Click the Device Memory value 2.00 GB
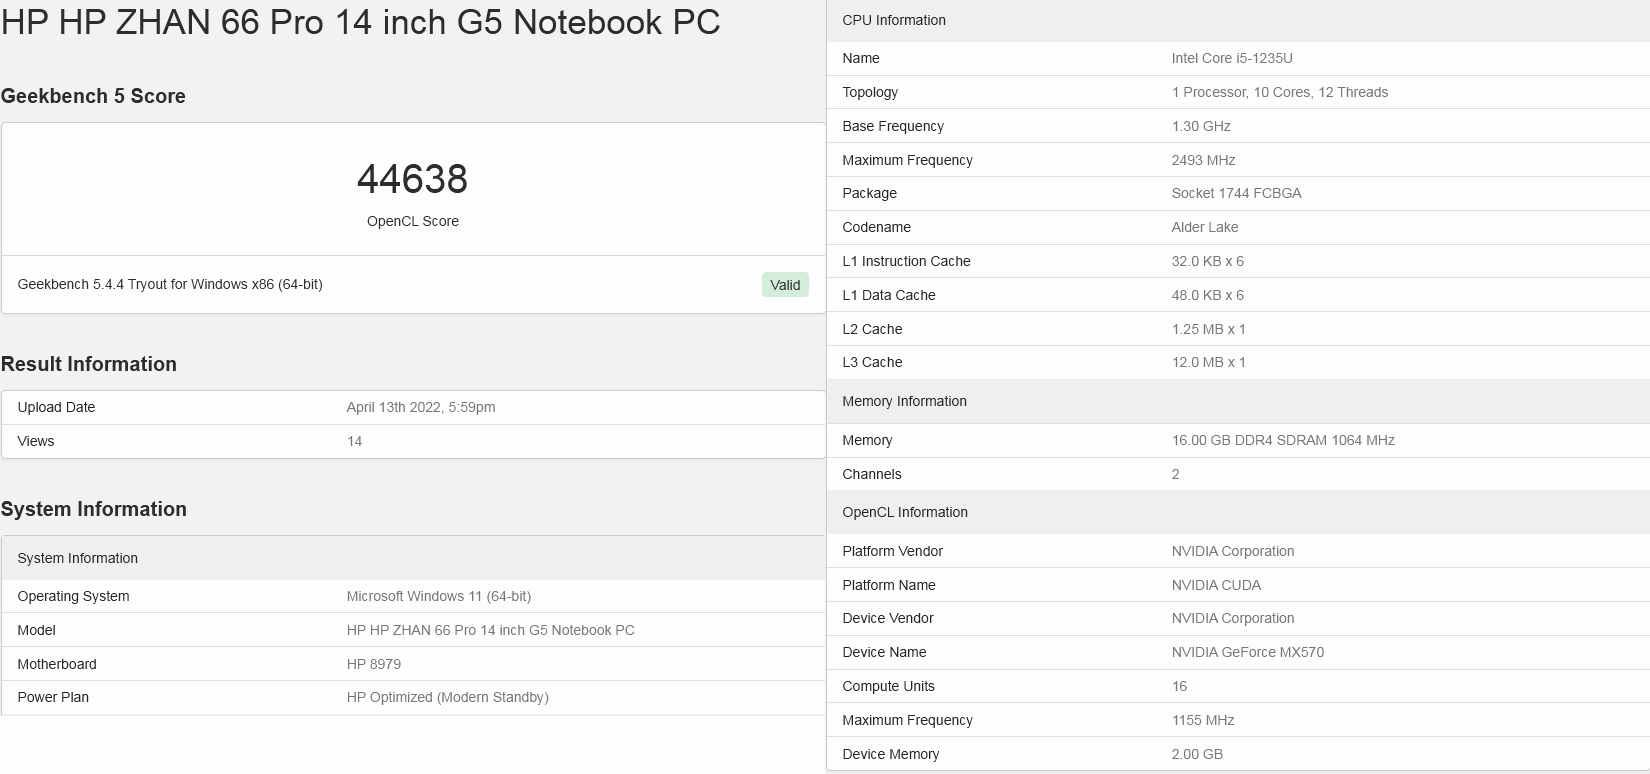1650x774 pixels. click(1197, 754)
